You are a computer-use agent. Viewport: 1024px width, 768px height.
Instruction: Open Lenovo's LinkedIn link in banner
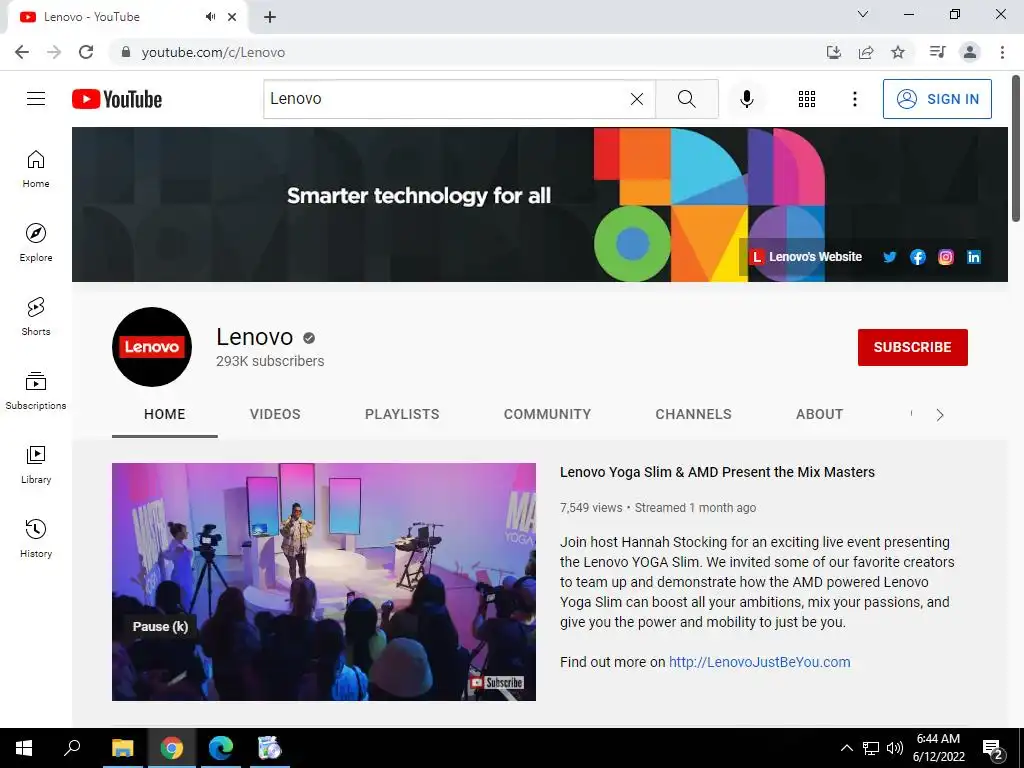click(x=974, y=257)
